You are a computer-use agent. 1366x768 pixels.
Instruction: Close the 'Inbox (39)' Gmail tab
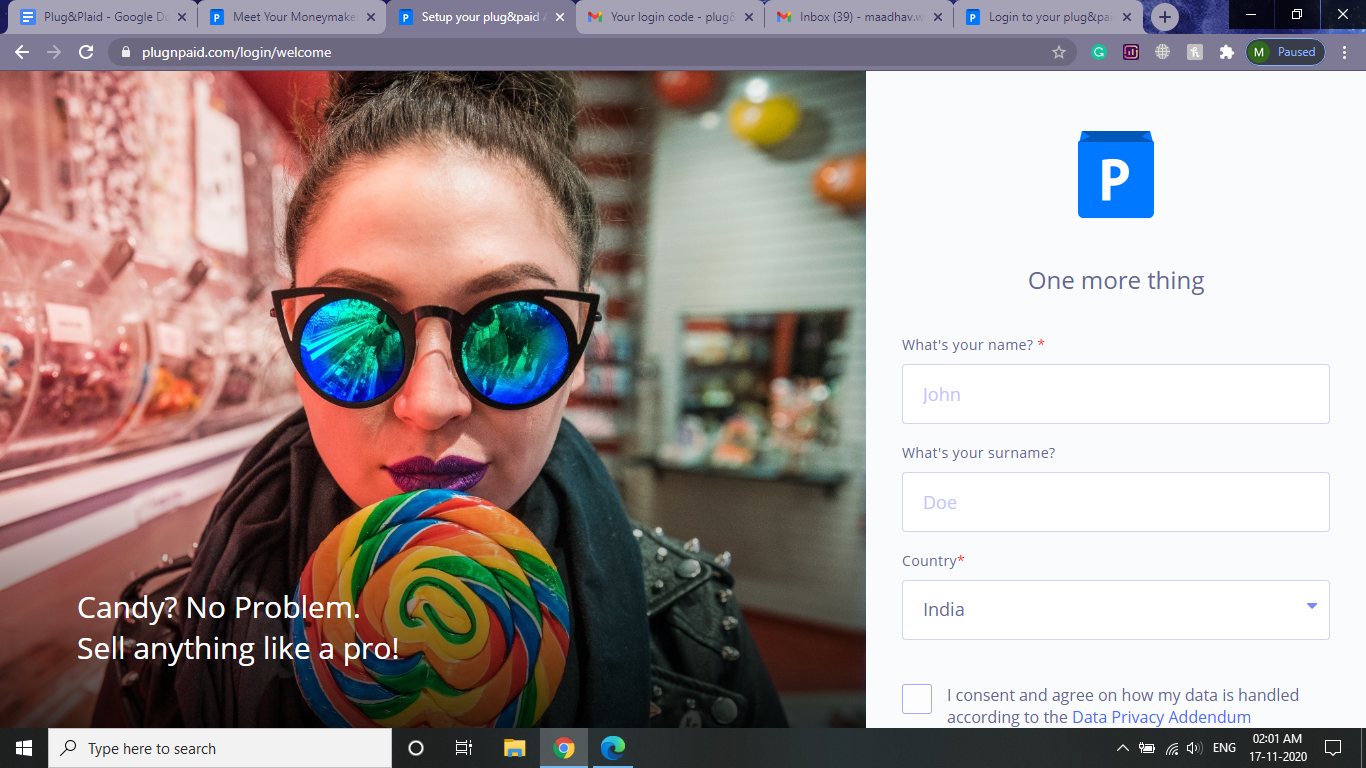coord(938,17)
